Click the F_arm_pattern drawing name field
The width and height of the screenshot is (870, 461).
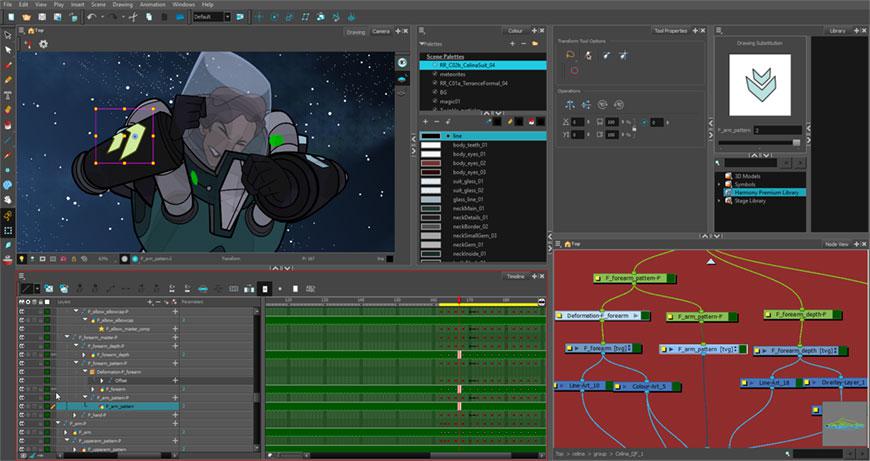pos(777,130)
